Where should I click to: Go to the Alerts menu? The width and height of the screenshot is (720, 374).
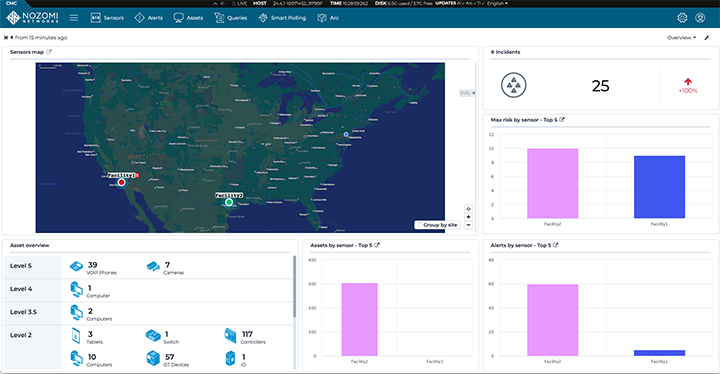(x=149, y=18)
